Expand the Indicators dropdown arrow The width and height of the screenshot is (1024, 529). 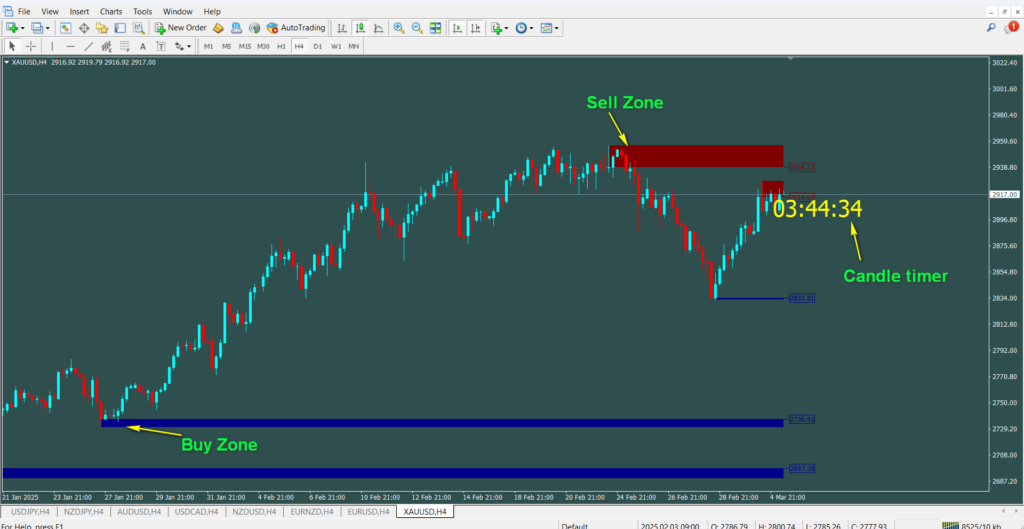coord(507,28)
